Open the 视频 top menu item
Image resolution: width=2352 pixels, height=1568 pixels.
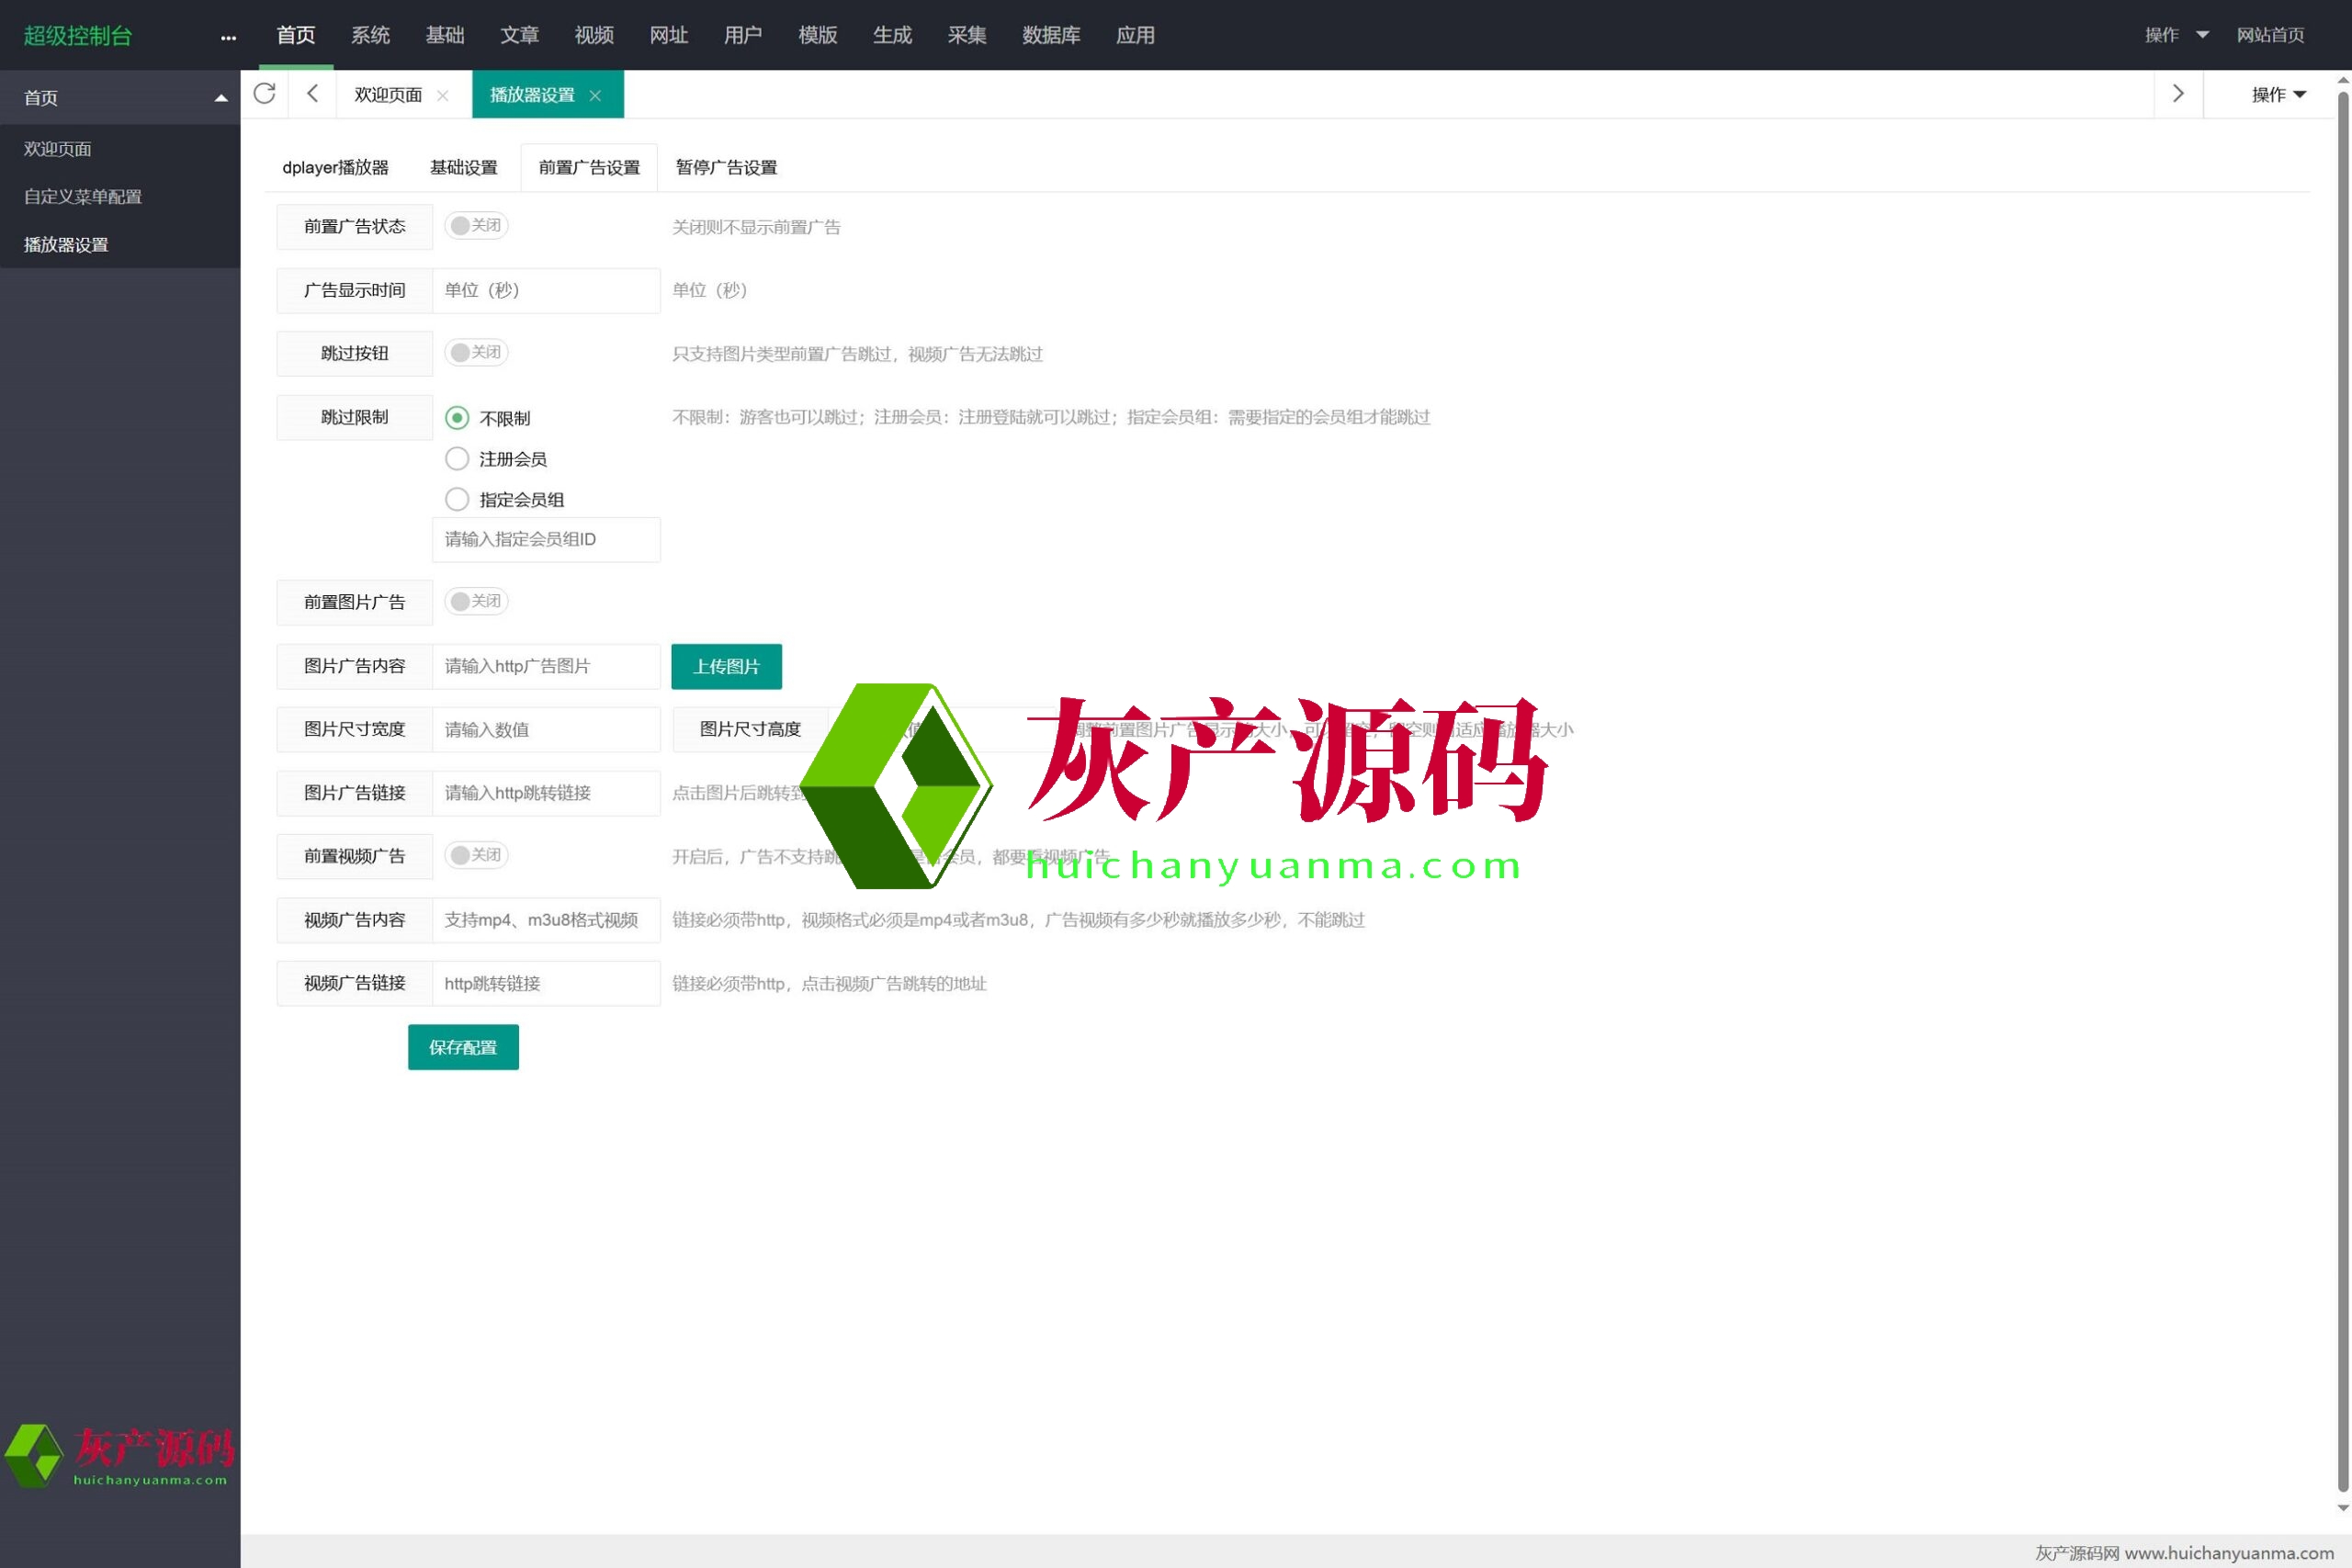[x=593, y=35]
